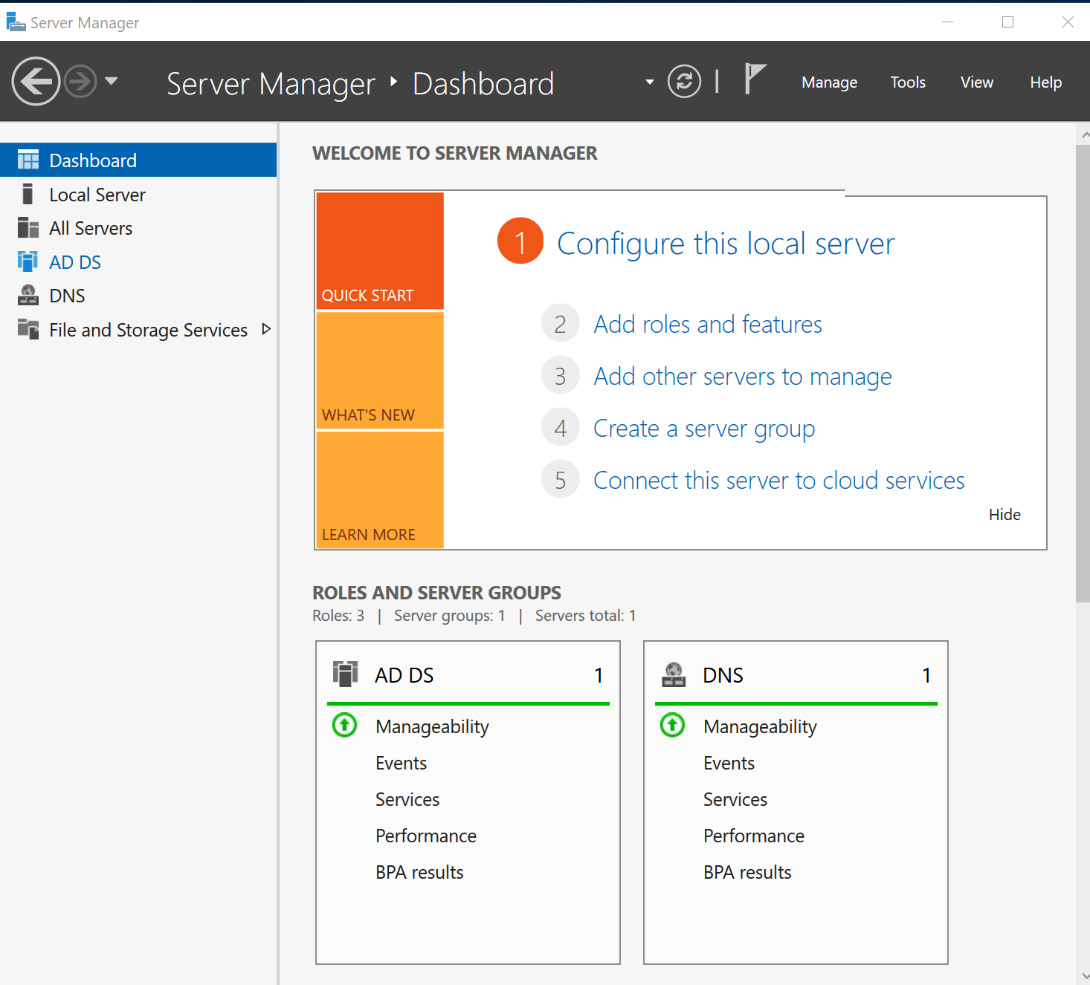Open BPA results in AD DS tile

tap(419, 872)
